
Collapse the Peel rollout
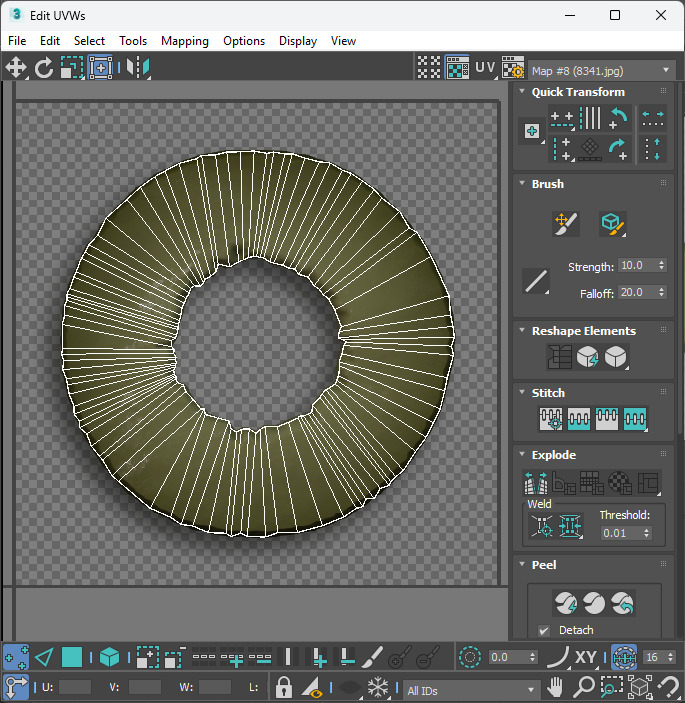(522, 564)
